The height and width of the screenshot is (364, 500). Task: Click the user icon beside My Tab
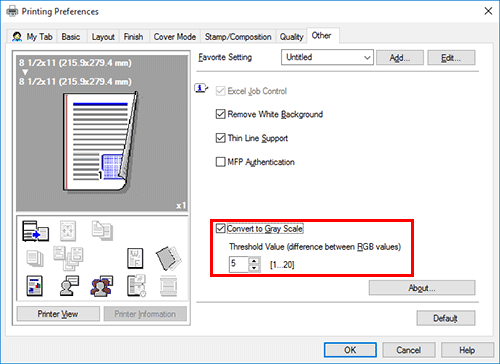pos(17,36)
